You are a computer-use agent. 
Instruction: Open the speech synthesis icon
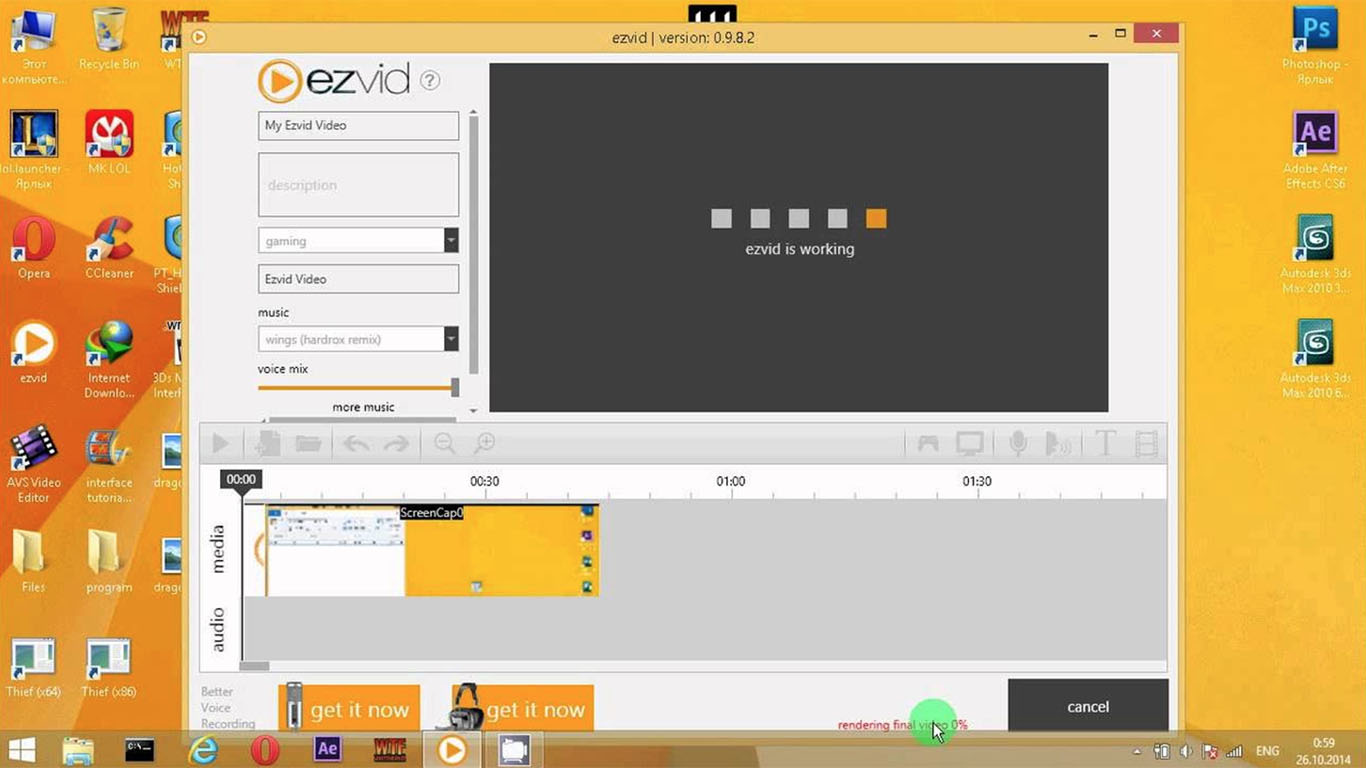[x=1059, y=443]
